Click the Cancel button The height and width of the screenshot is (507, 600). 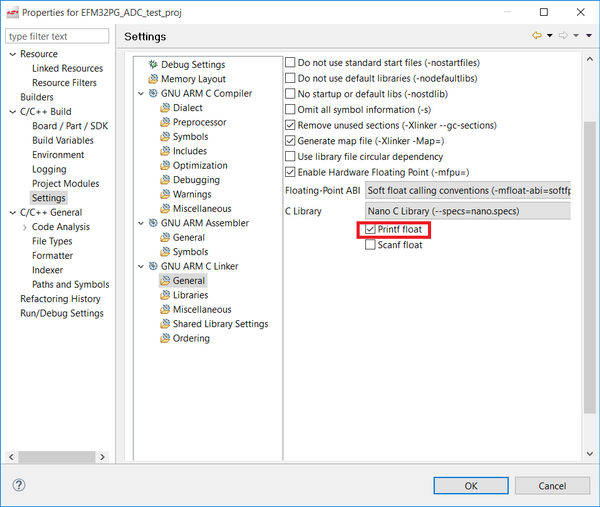point(552,486)
